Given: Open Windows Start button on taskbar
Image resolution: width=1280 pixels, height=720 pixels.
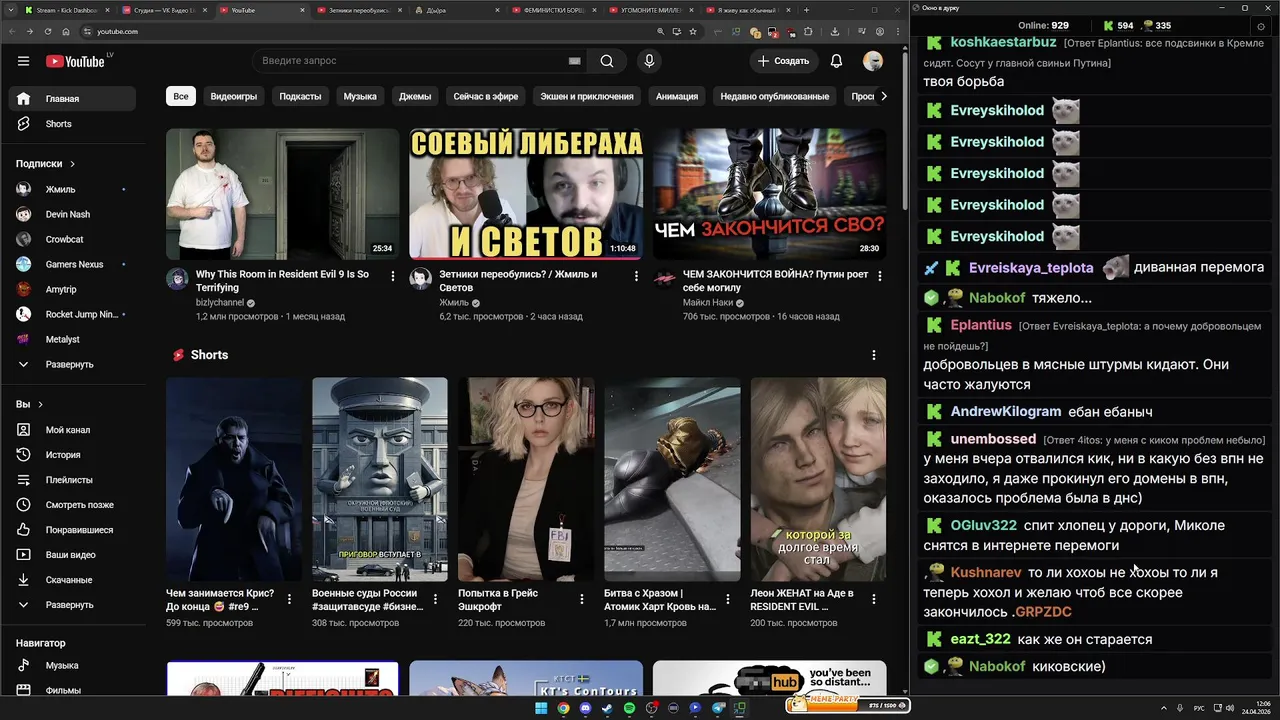Looking at the screenshot, I should click(541, 708).
